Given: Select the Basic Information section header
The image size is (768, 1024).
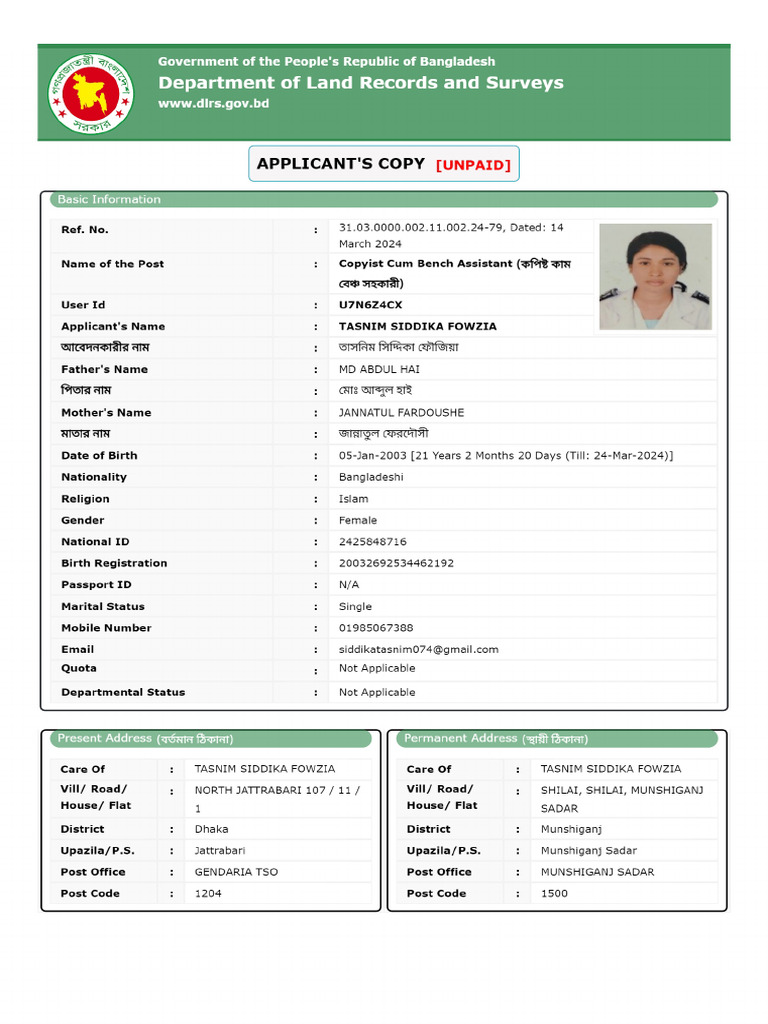Looking at the screenshot, I should pyautogui.click(x=384, y=199).
